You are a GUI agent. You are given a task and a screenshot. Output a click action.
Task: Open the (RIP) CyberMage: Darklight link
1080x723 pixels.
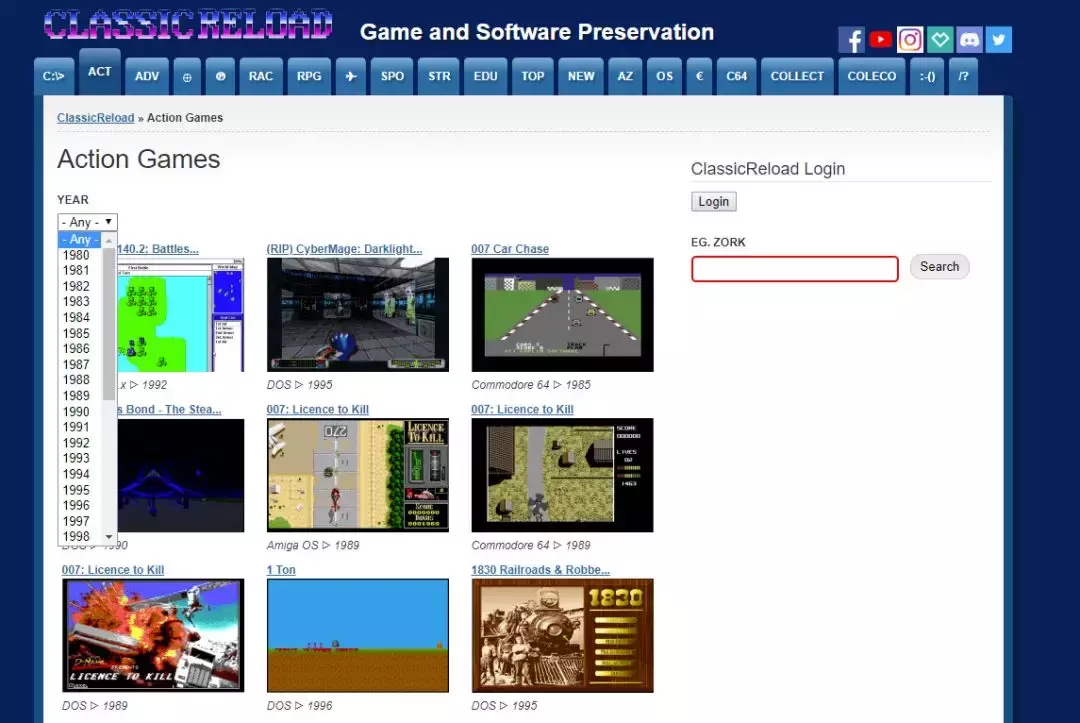coord(344,249)
